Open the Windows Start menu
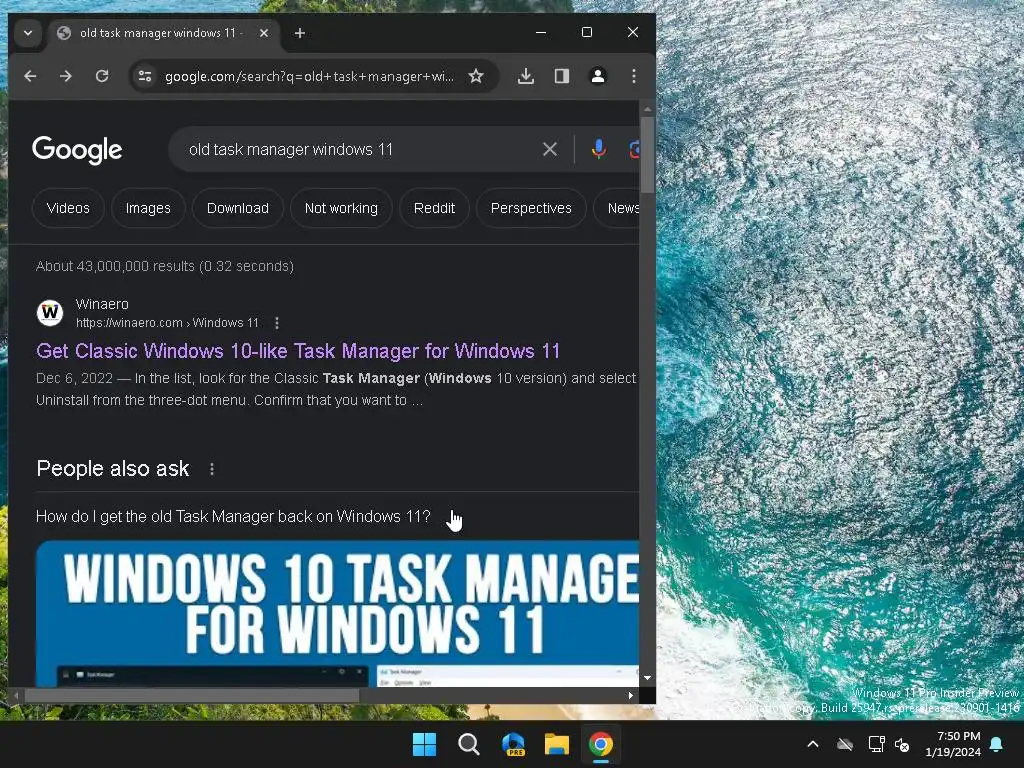This screenshot has width=1024, height=768. 424,744
